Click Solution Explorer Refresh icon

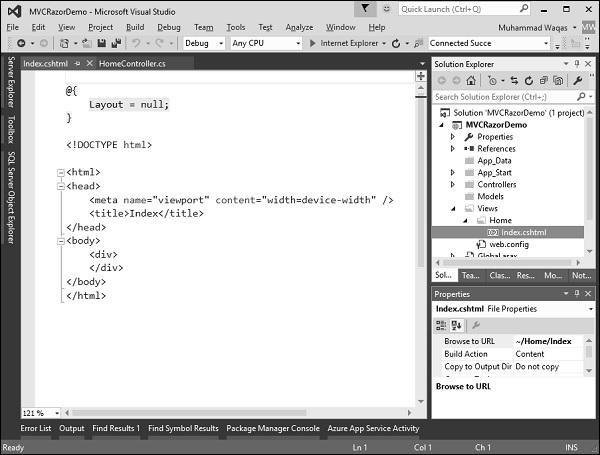[x=529, y=80]
